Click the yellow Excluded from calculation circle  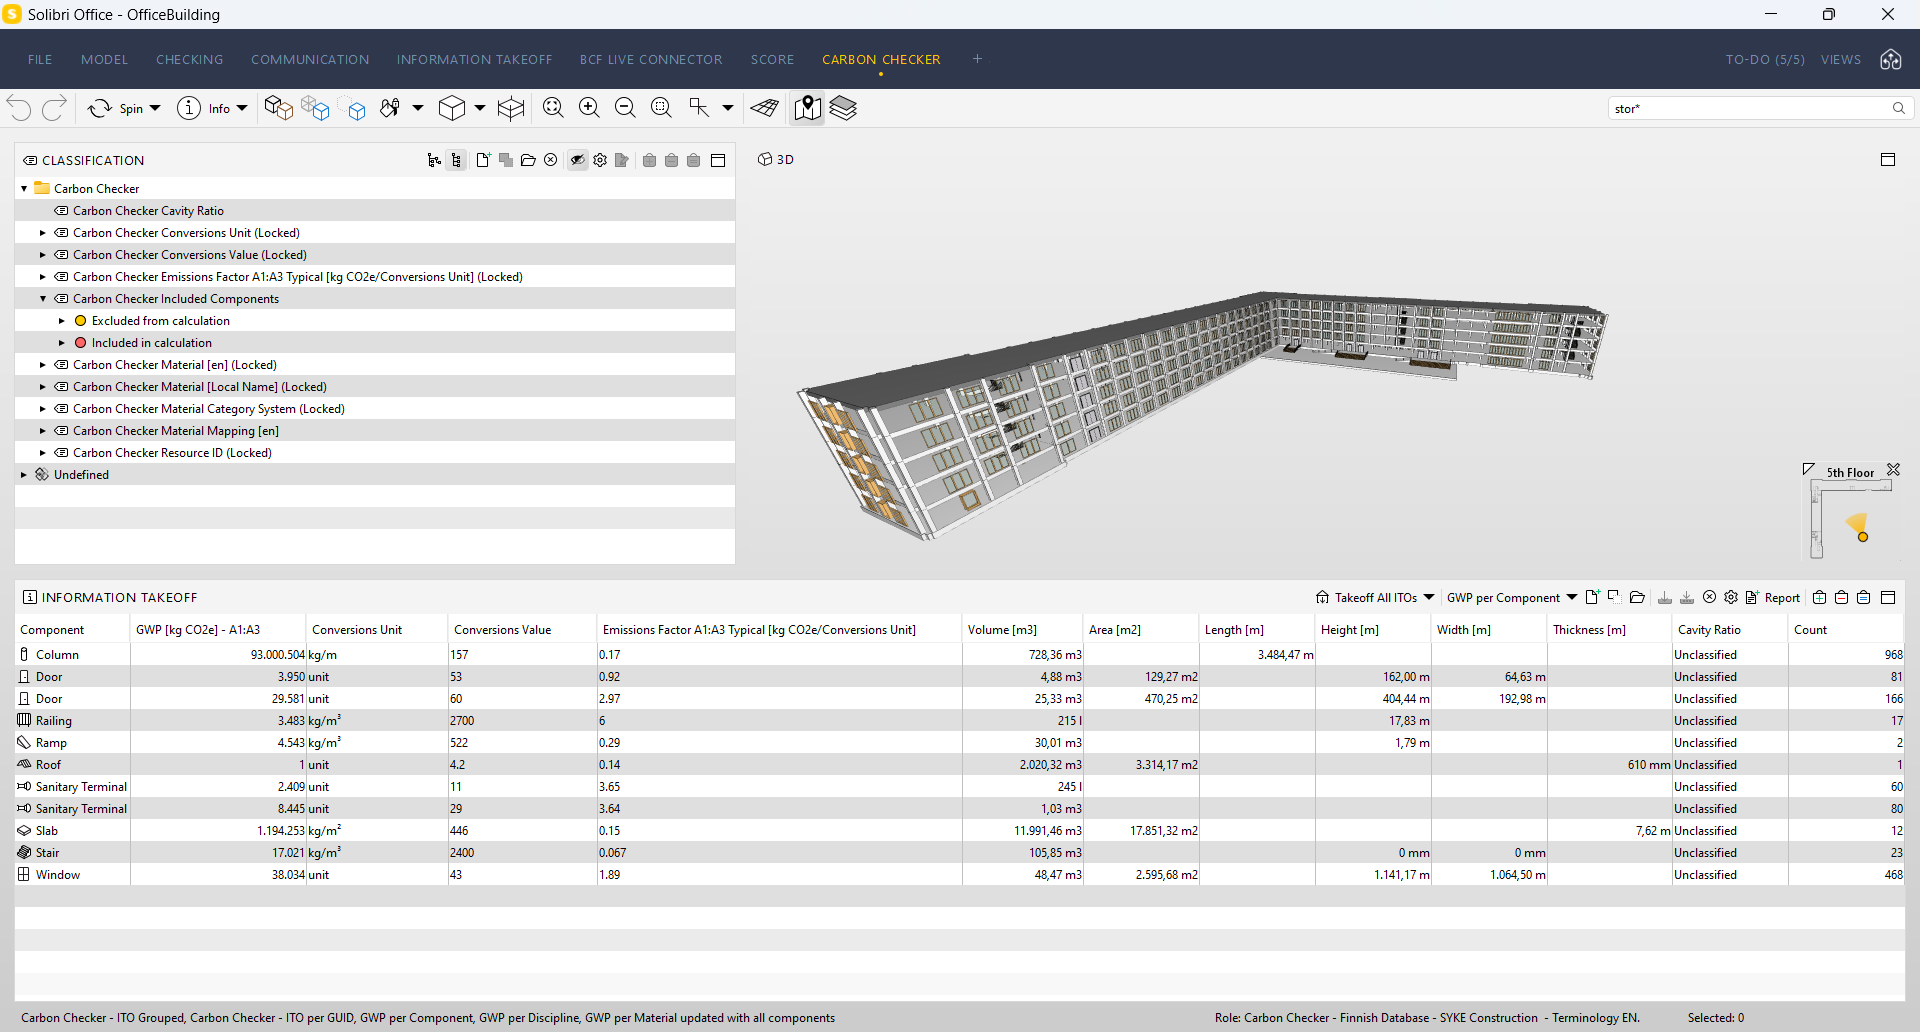click(81, 321)
